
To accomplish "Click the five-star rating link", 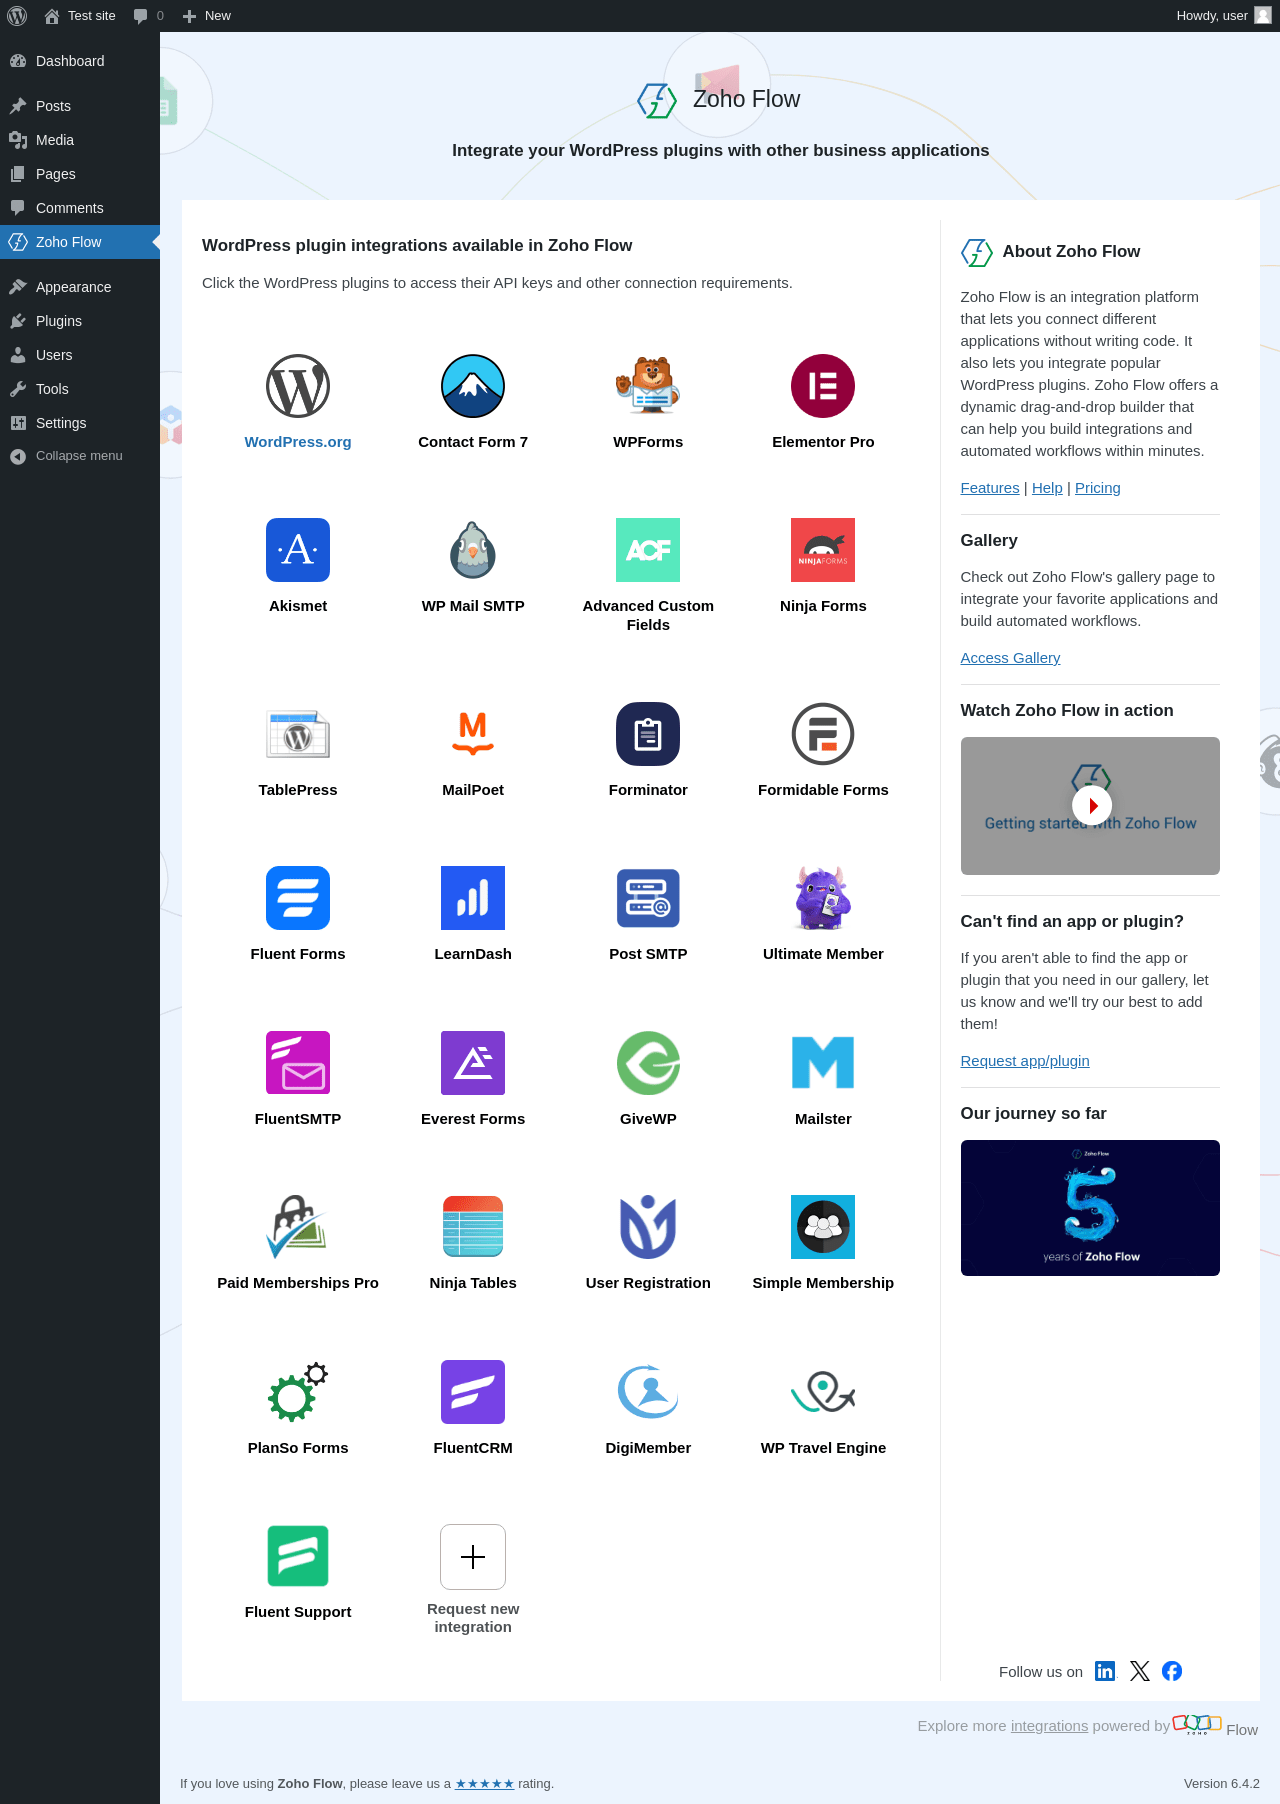I will 485,1784.
